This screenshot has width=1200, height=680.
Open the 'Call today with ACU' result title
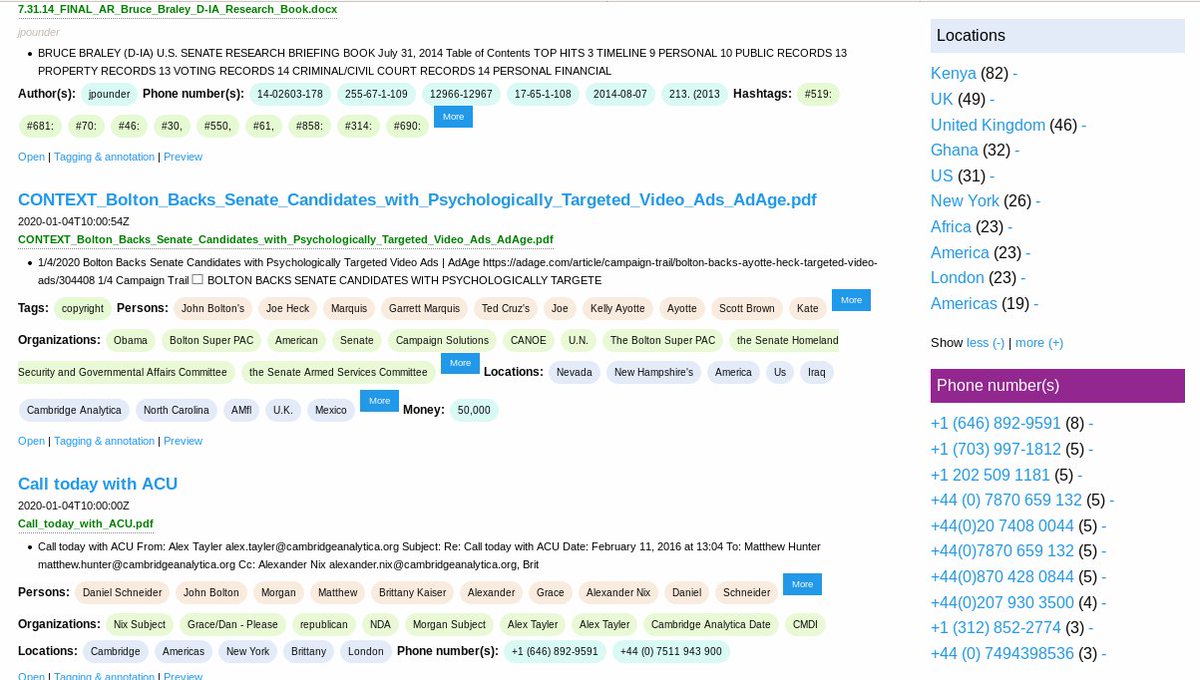click(x=98, y=484)
